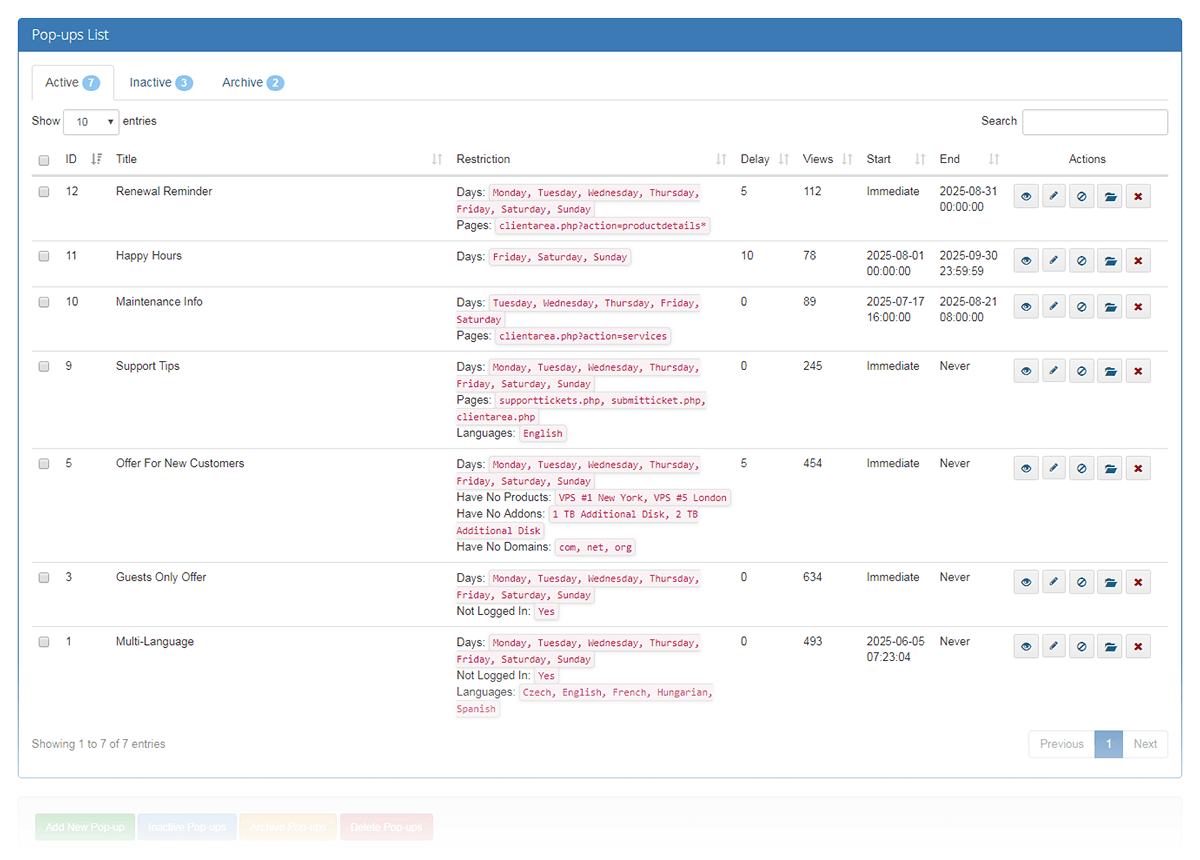Screen dimensions: 1200x860
Task: Edit the Support Tips pop-up (pencil icon)
Action: click(1054, 371)
